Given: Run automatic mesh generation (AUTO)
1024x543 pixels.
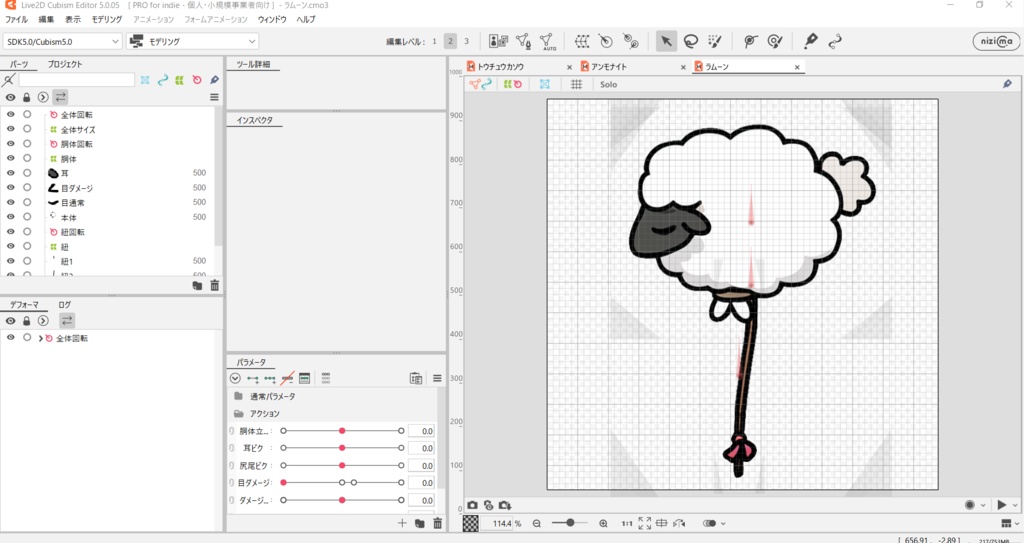Looking at the screenshot, I should coord(547,41).
